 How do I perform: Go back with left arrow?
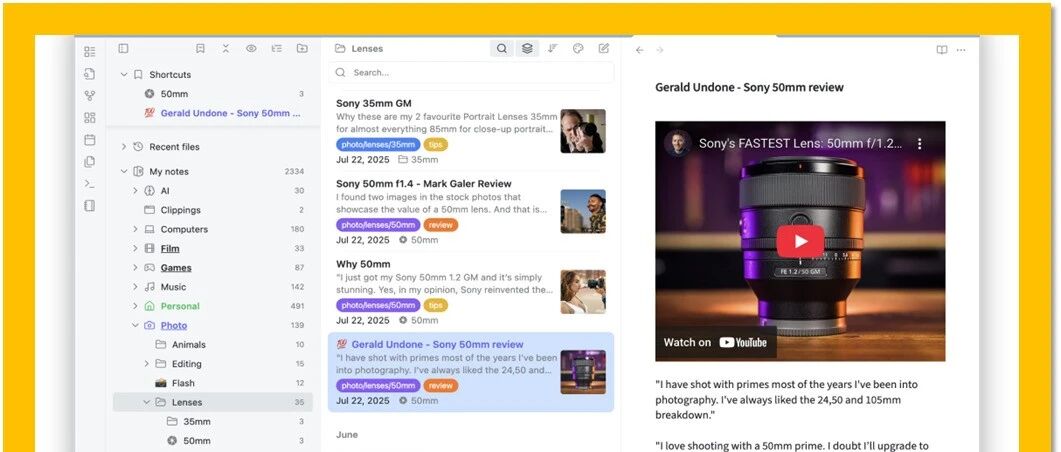pyautogui.click(x=639, y=50)
